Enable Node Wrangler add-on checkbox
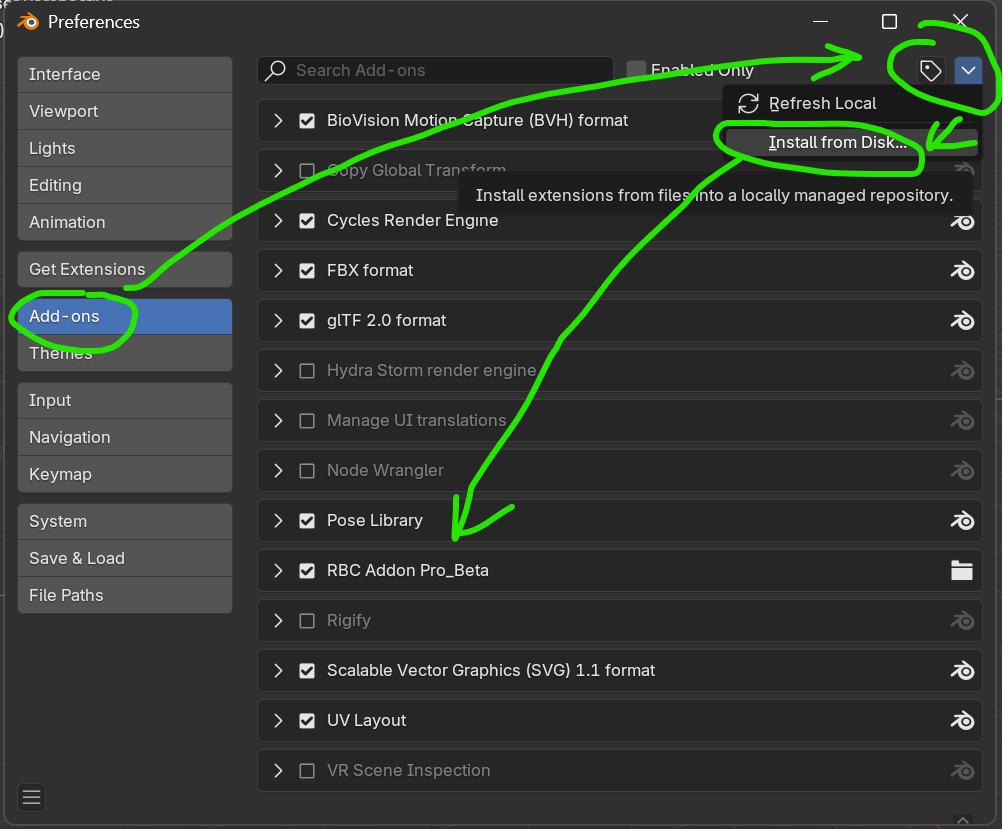Viewport: 1003px width, 829px height. (307, 471)
